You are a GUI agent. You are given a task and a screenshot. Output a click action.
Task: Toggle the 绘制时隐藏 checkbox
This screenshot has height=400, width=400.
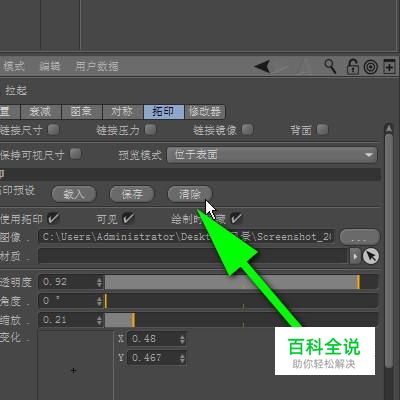tap(236, 218)
